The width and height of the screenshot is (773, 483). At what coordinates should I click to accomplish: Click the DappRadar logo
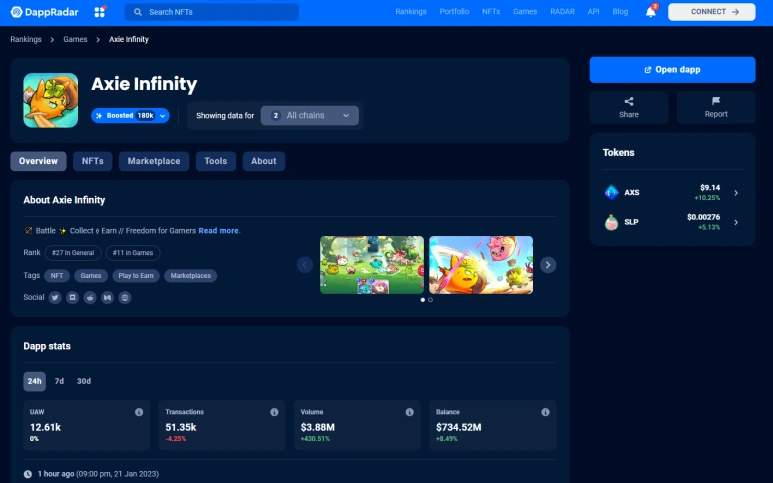click(x=44, y=12)
